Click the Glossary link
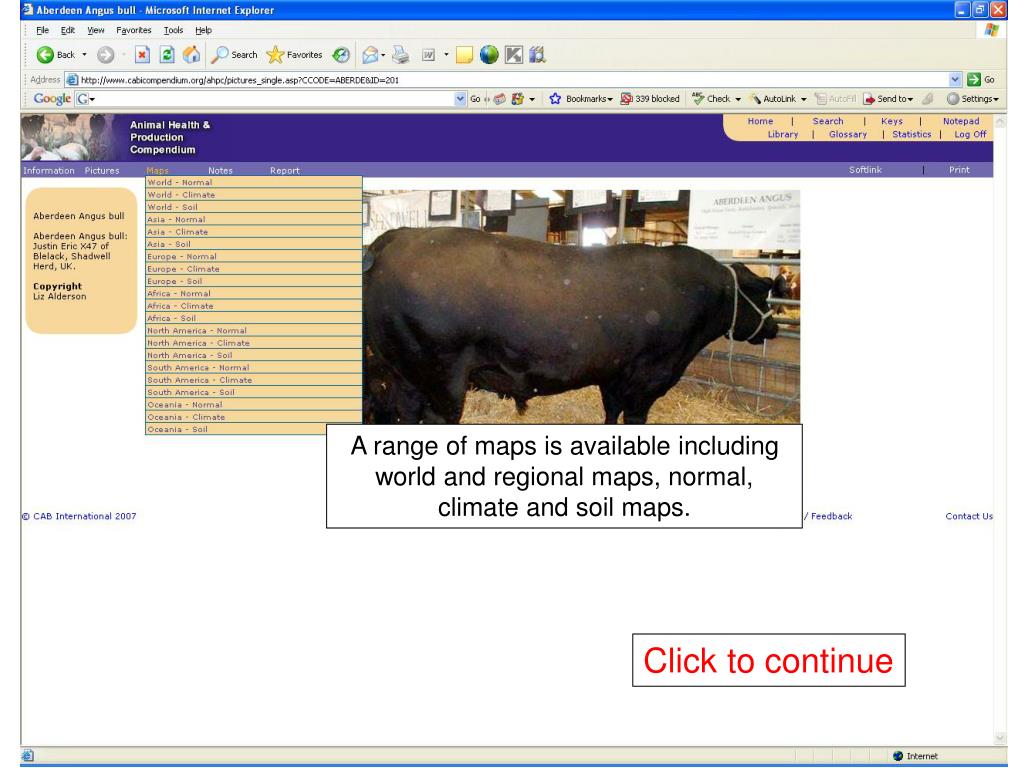The width and height of the screenshot is (1024, 768). pyautogui.click(x=848, y=135)
